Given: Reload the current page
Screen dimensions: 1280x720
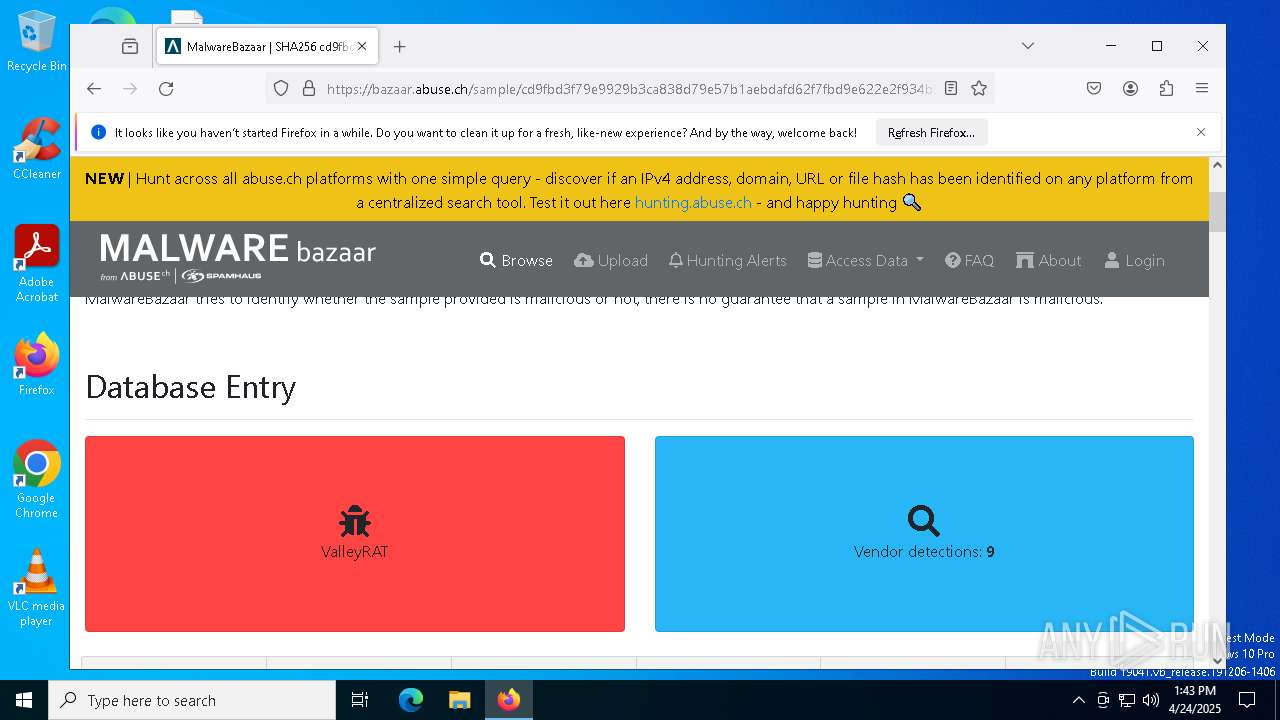Looking at the screenshot, I should coord(166,88).
